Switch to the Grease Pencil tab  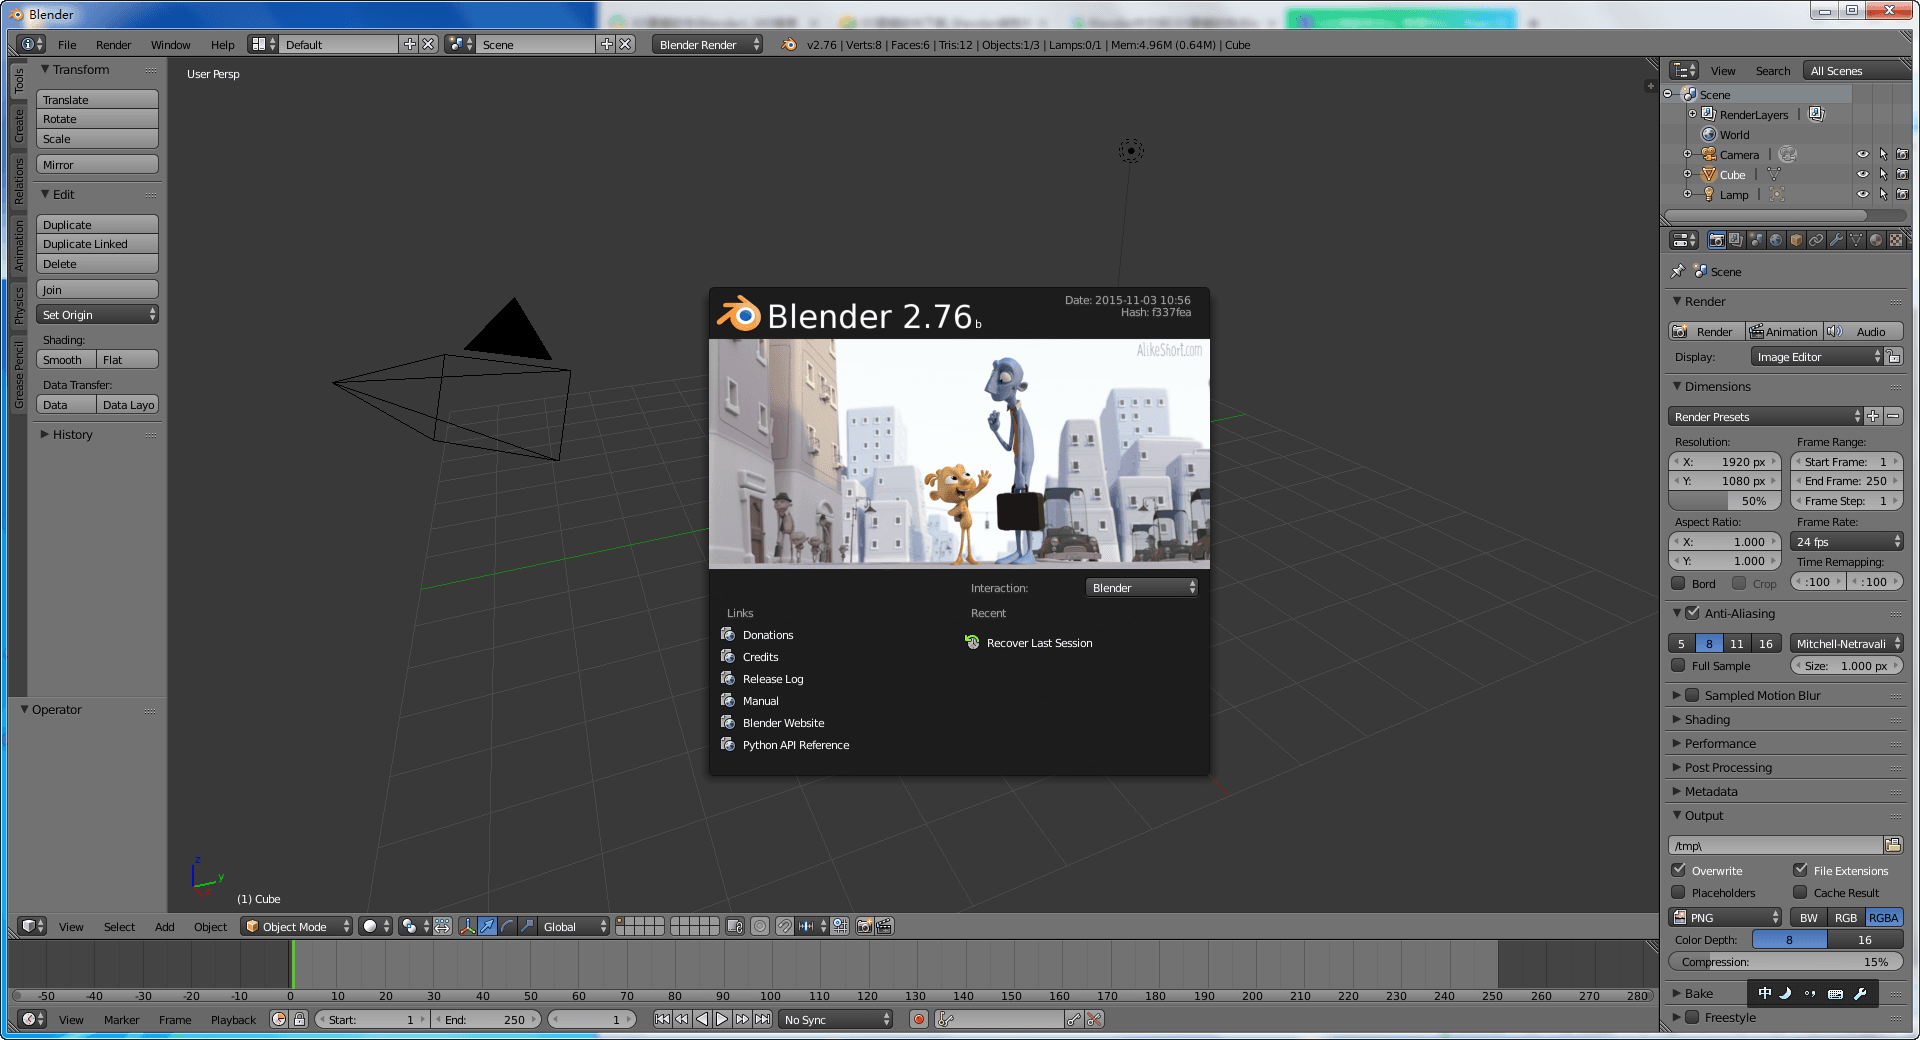(x=18, y=374)
